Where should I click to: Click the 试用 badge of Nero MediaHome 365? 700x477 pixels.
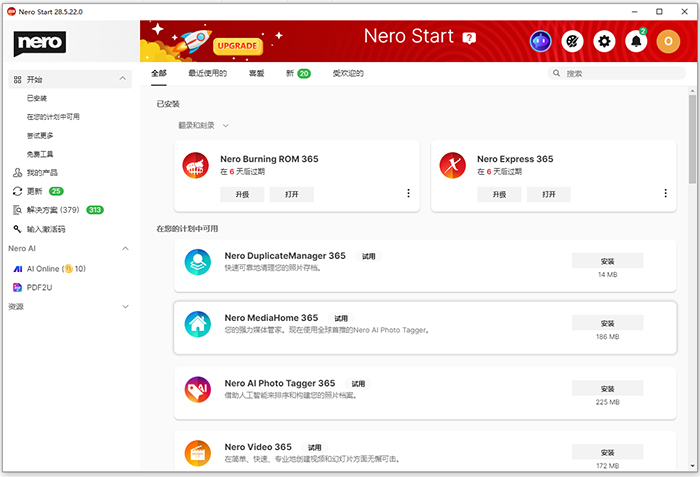click(x=341, y=318)
